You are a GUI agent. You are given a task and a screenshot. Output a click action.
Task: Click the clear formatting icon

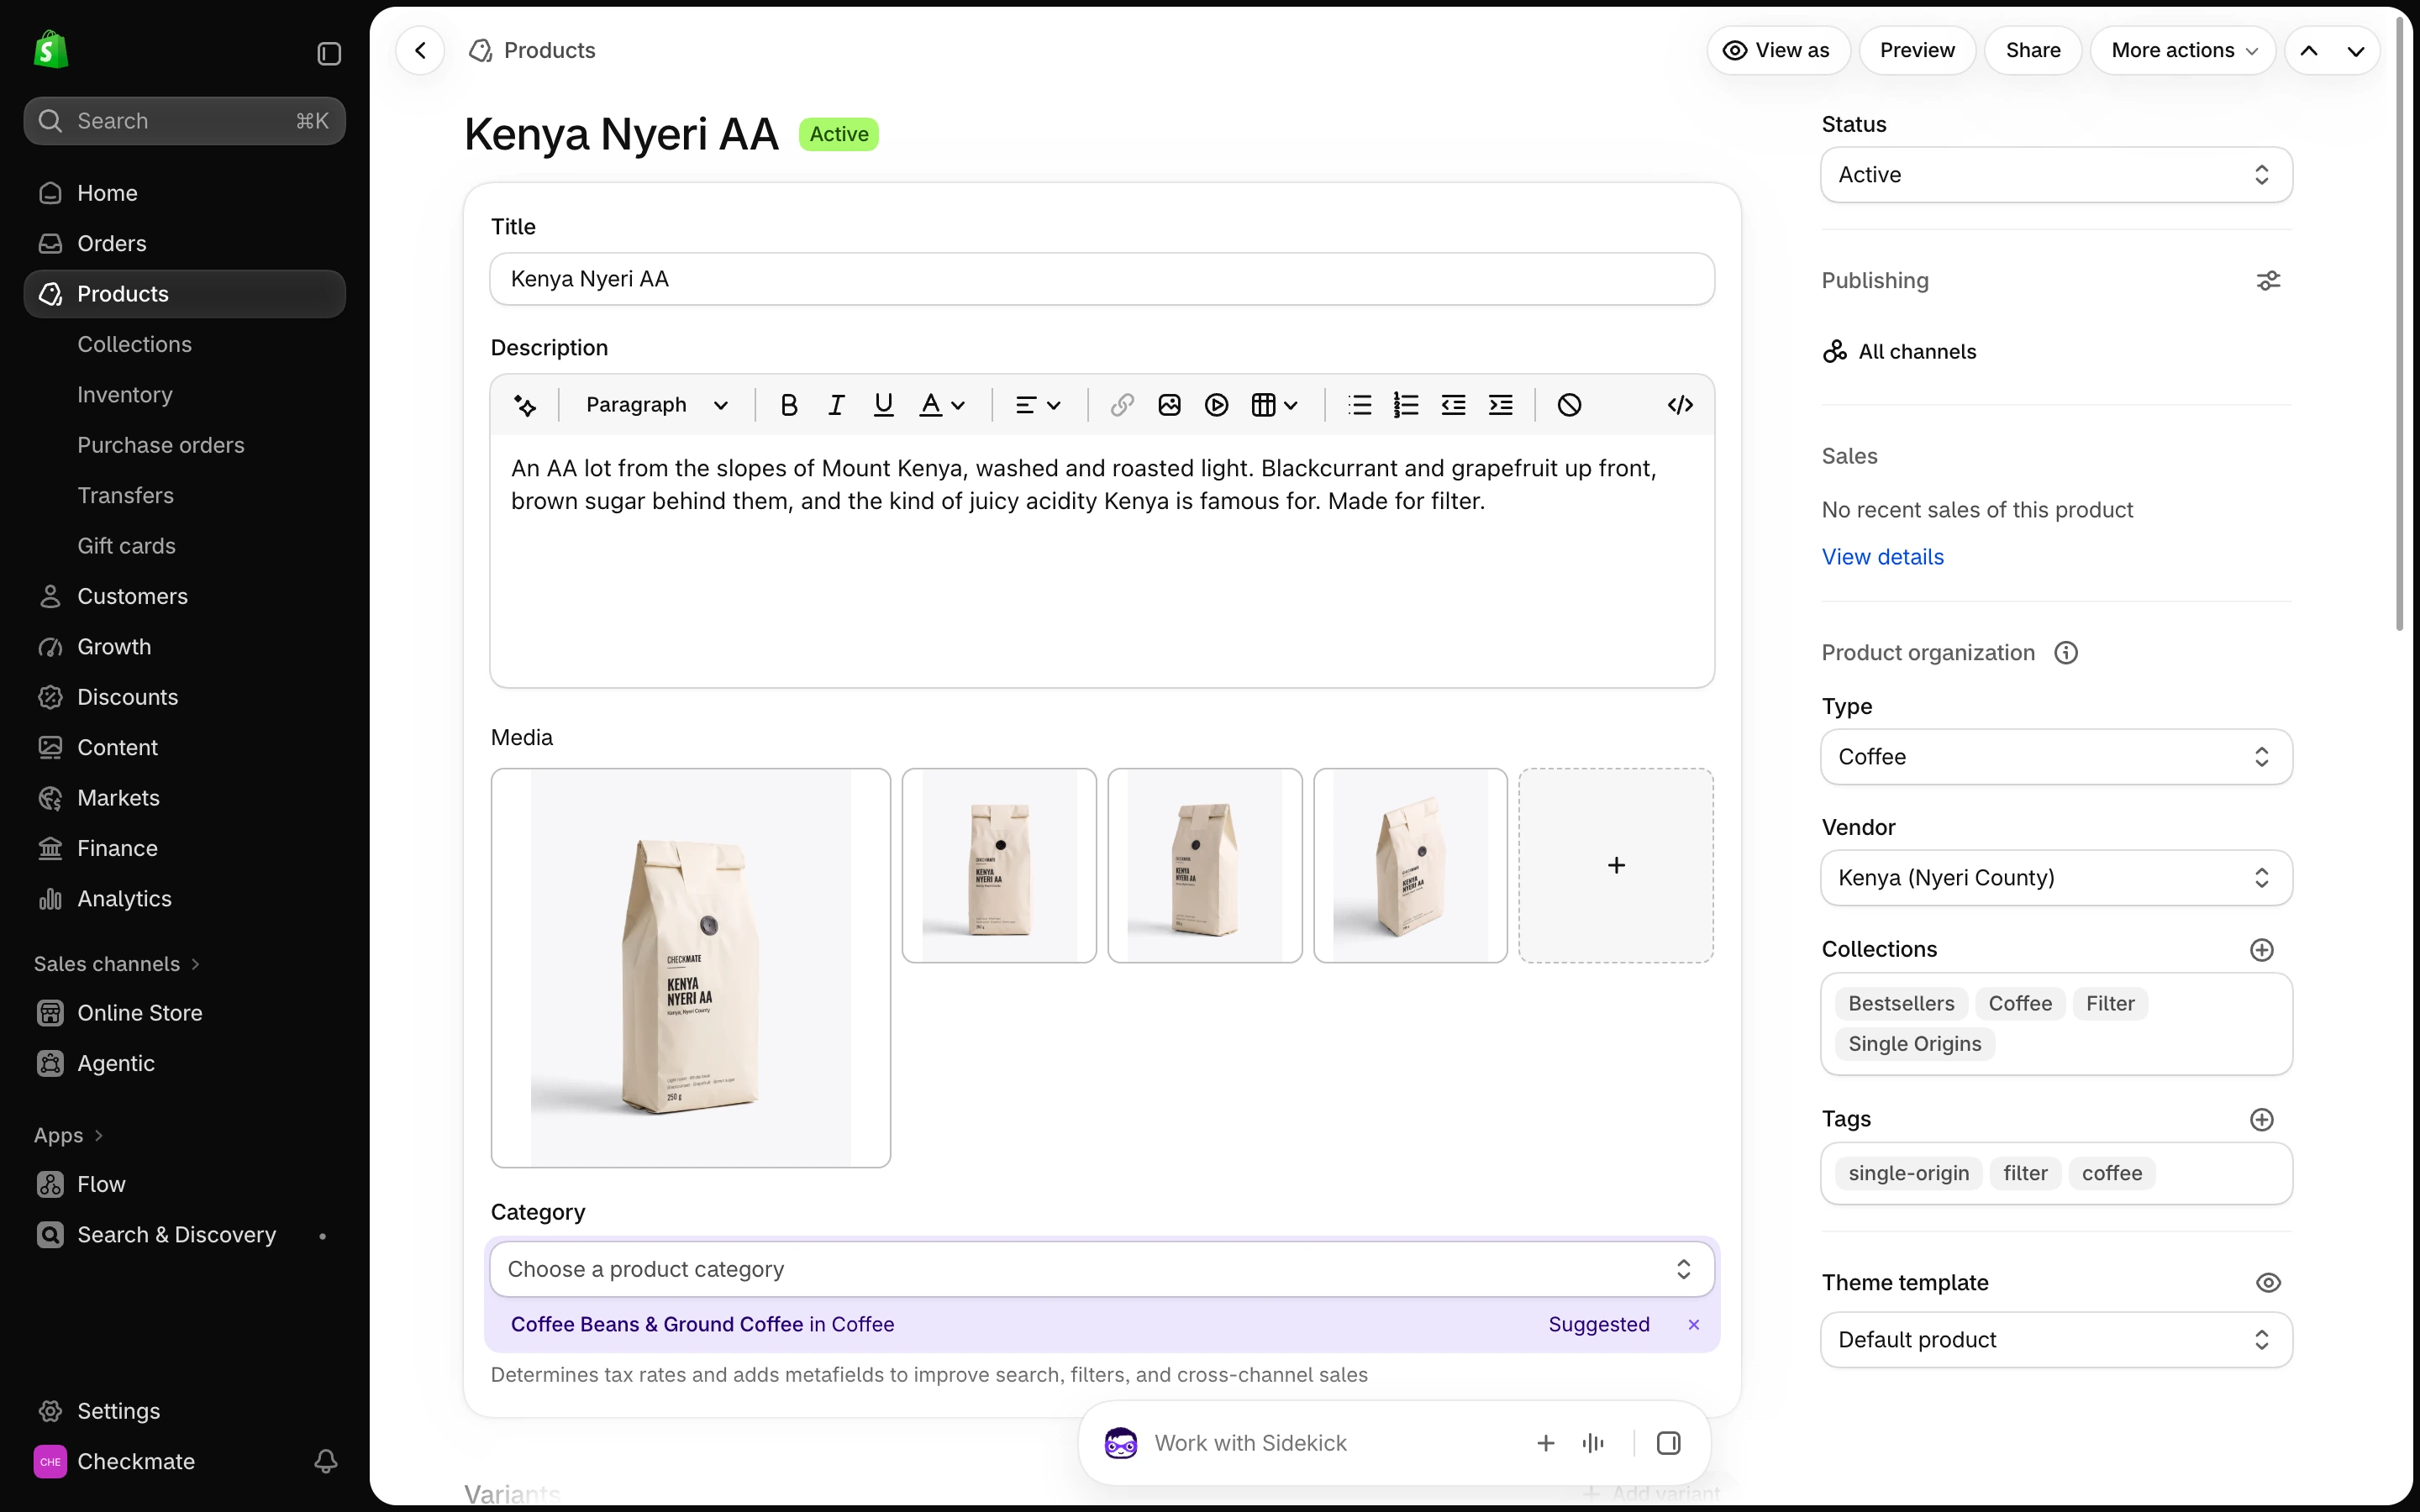point(1569,405)
